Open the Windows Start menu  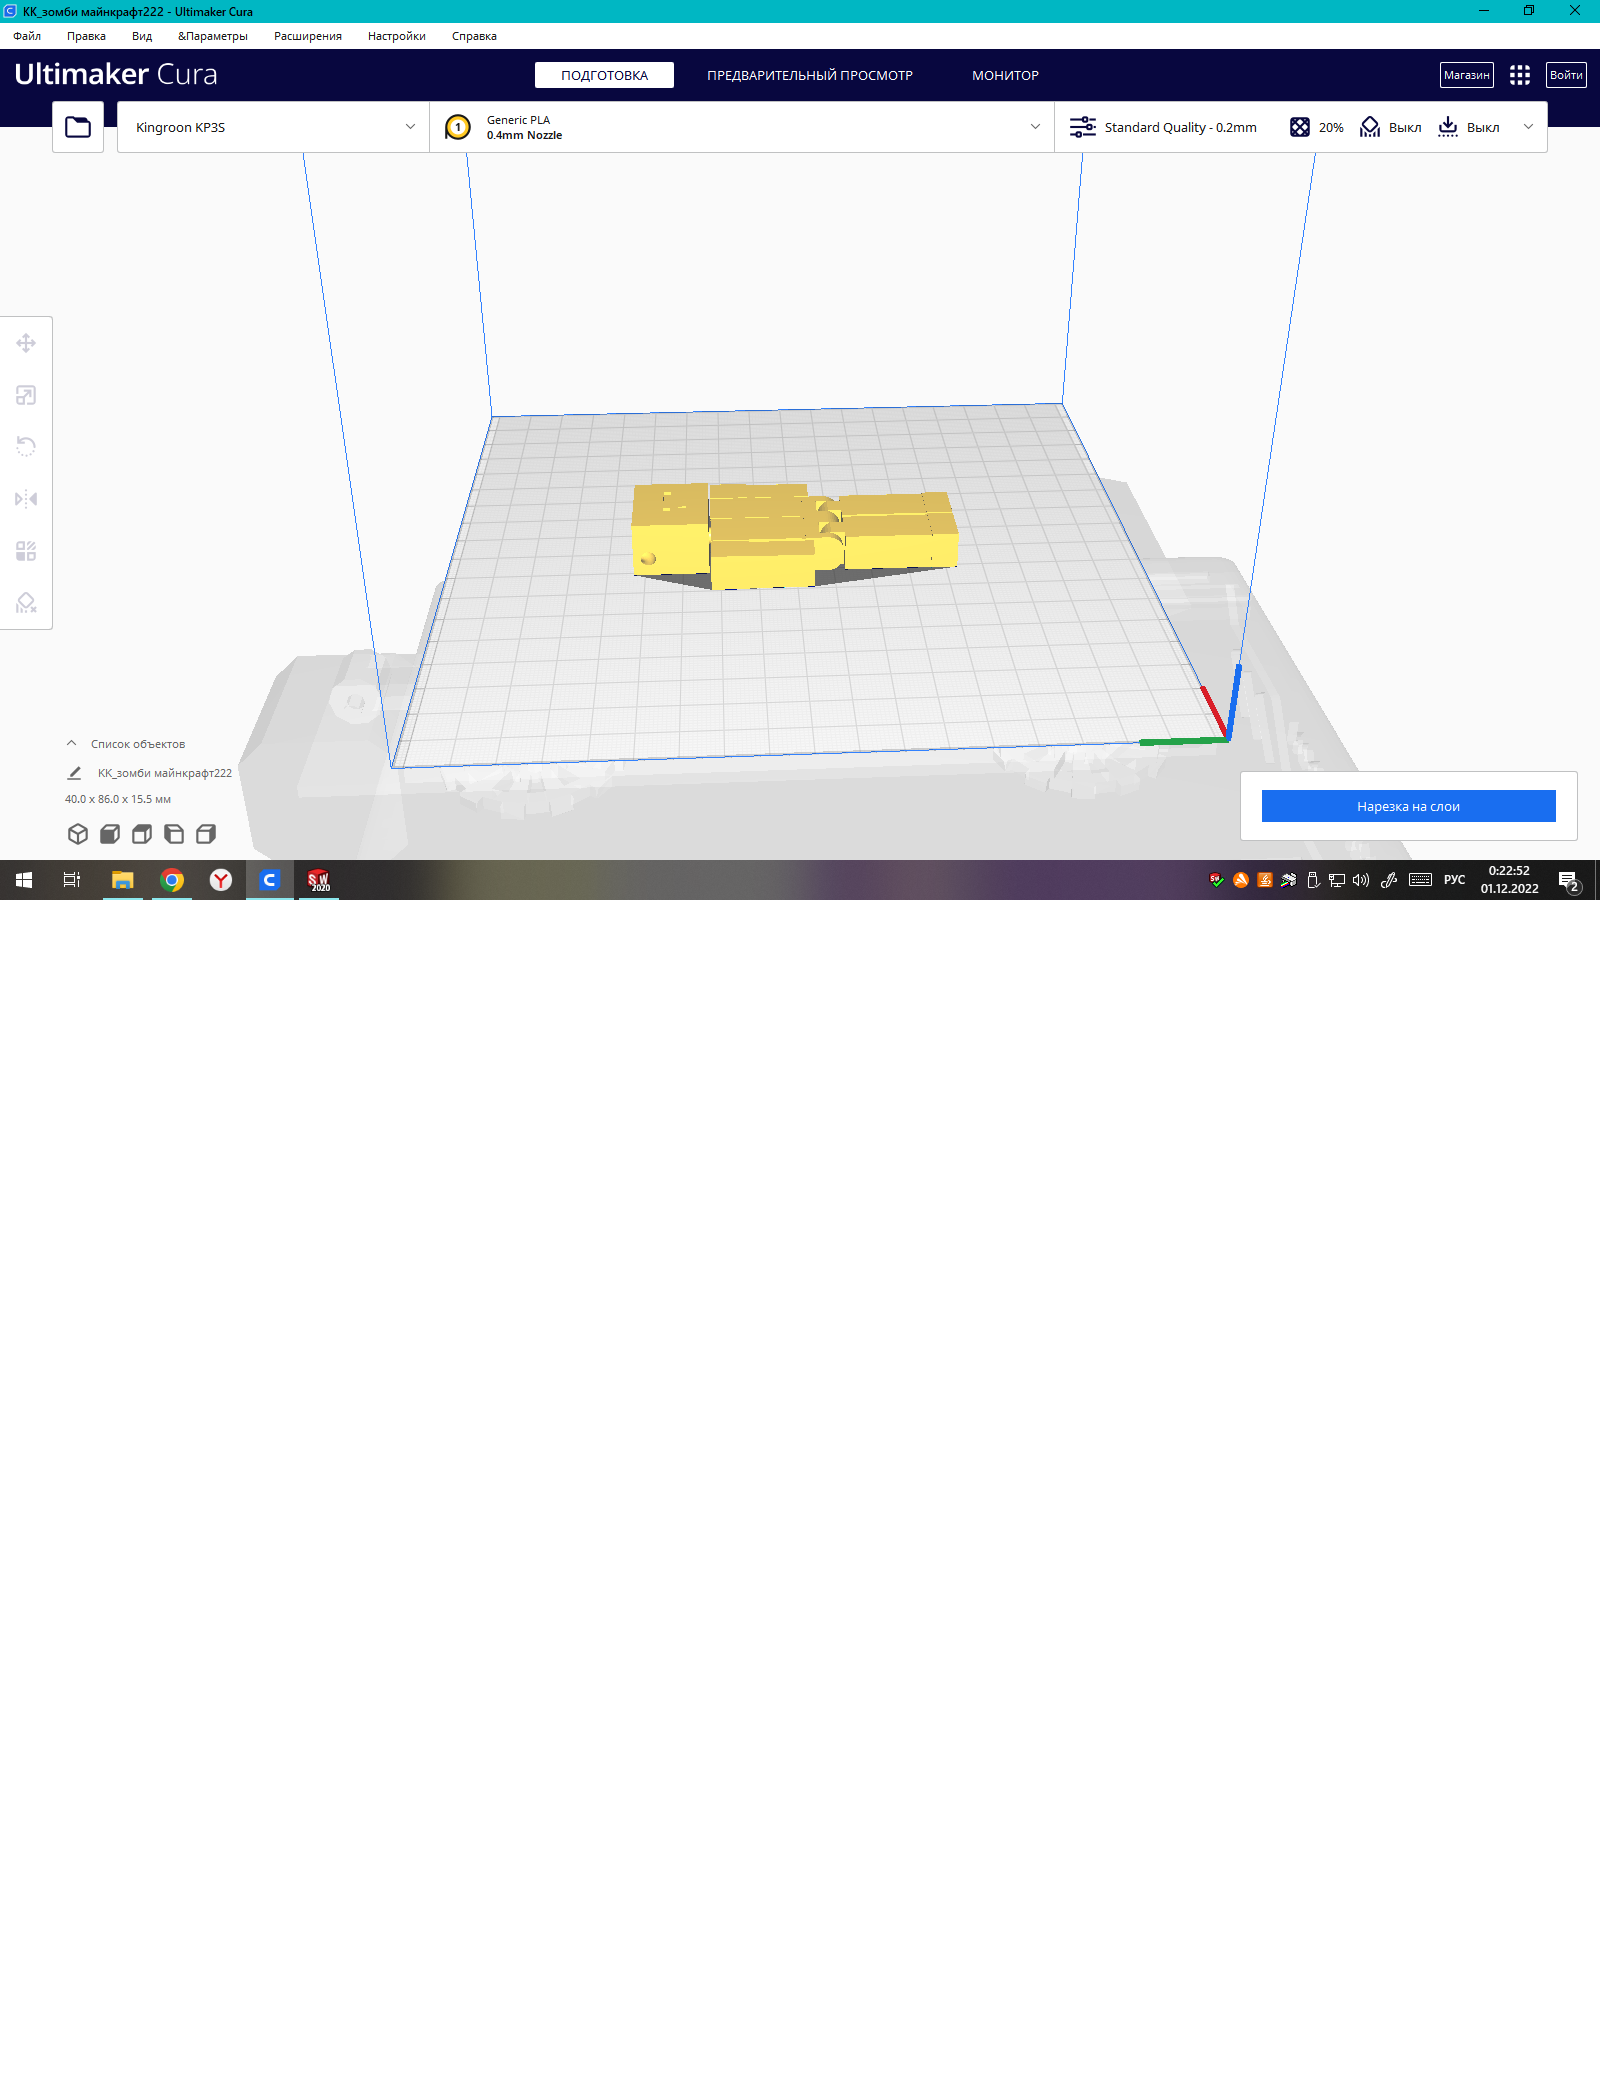(x=24, y=880)
